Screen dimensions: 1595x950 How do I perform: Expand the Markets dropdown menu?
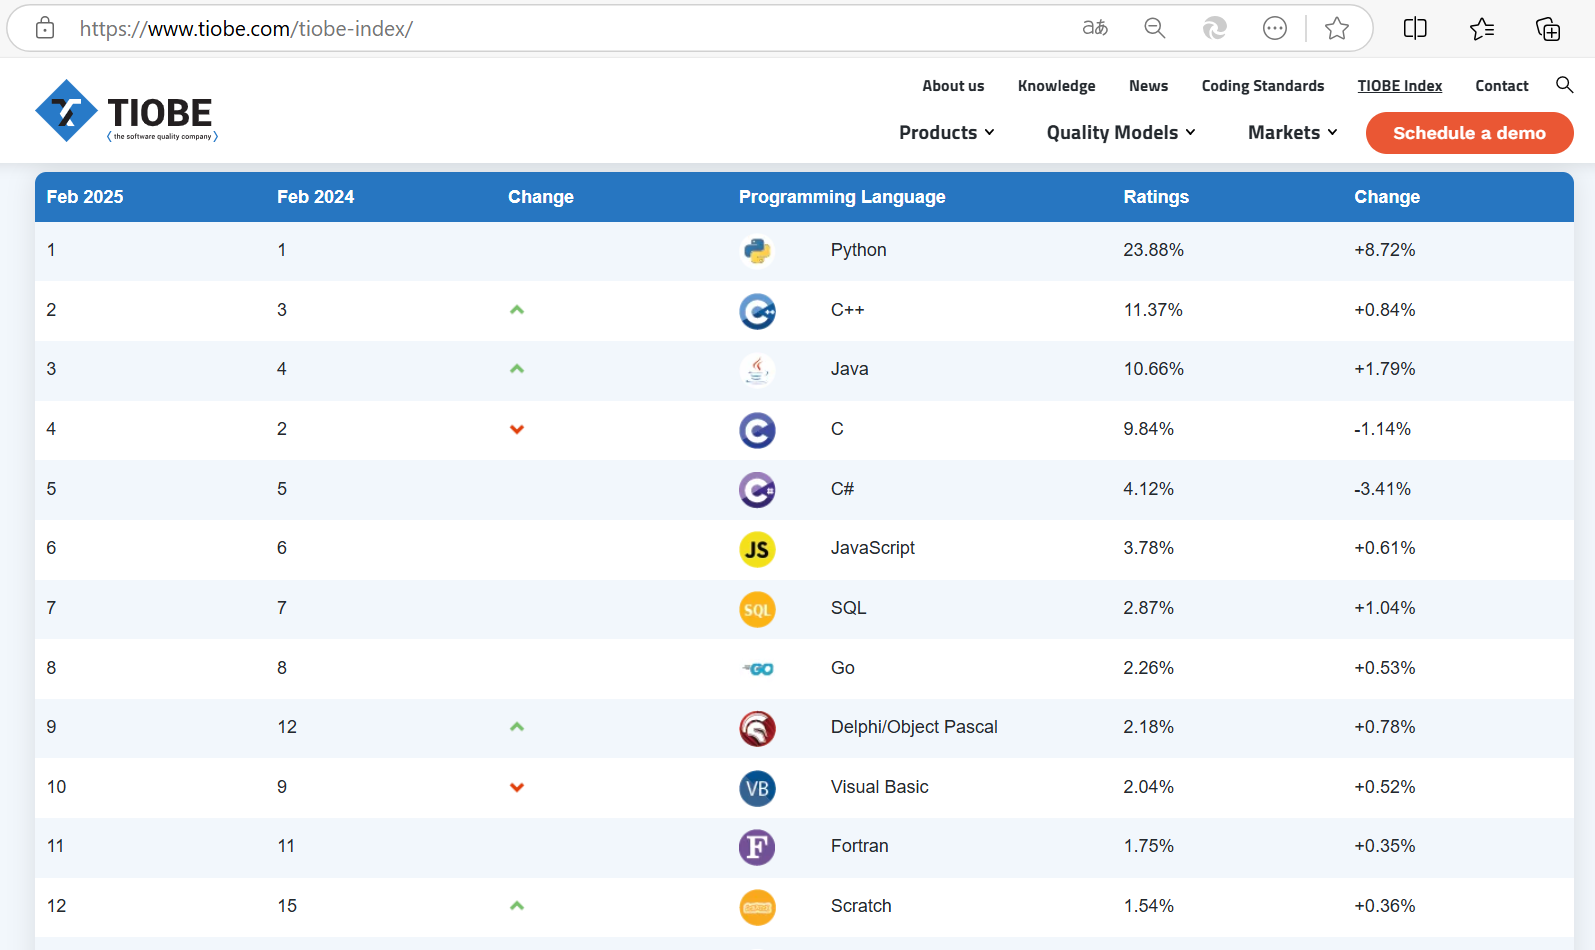click(x=1293, y=132)
